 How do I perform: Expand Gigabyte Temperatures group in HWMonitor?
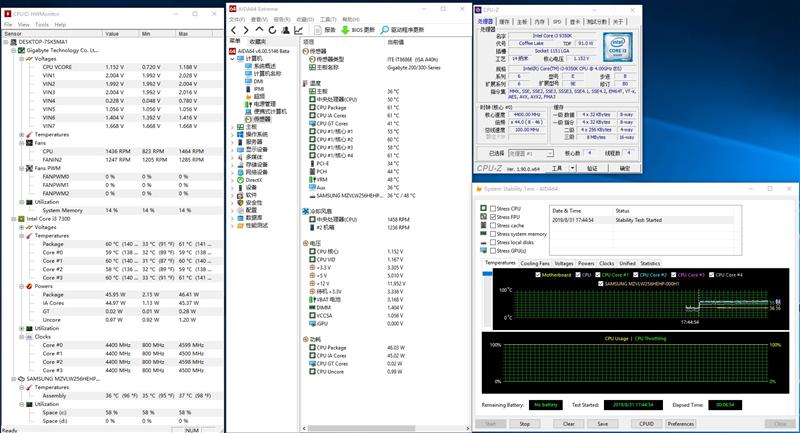click(x=21, y=135)
